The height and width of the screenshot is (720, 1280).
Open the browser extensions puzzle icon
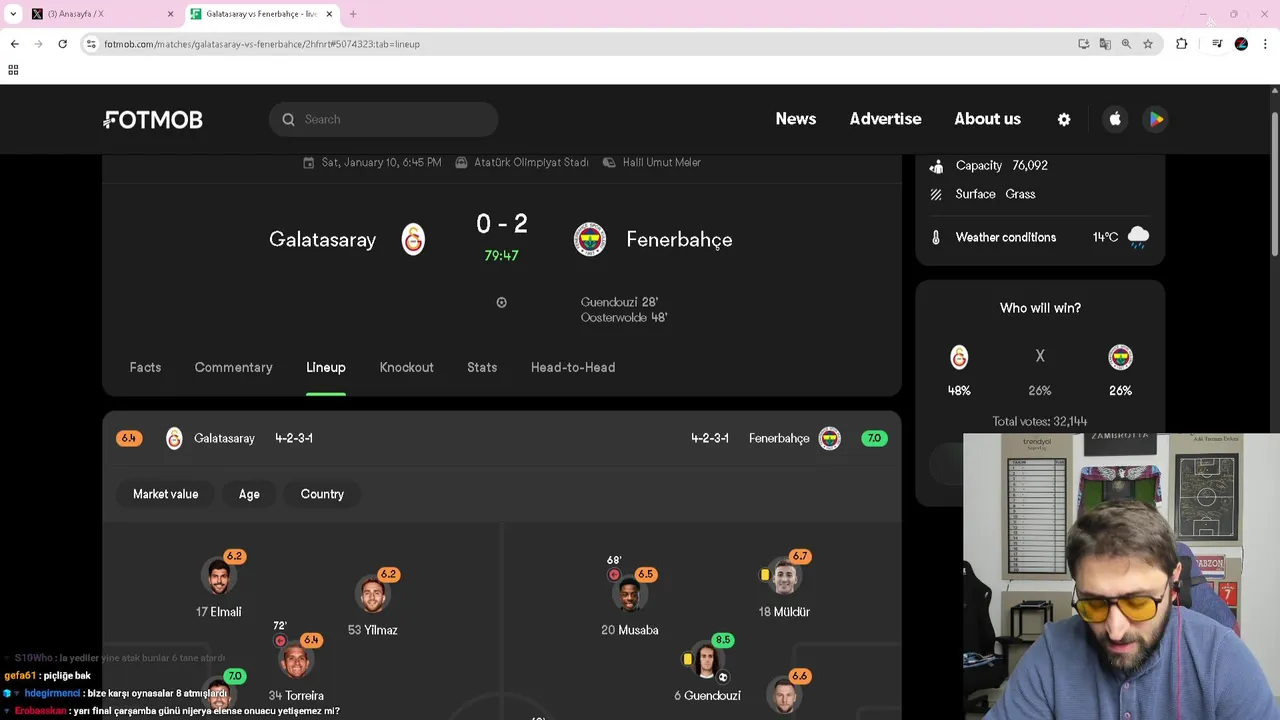1182,44
